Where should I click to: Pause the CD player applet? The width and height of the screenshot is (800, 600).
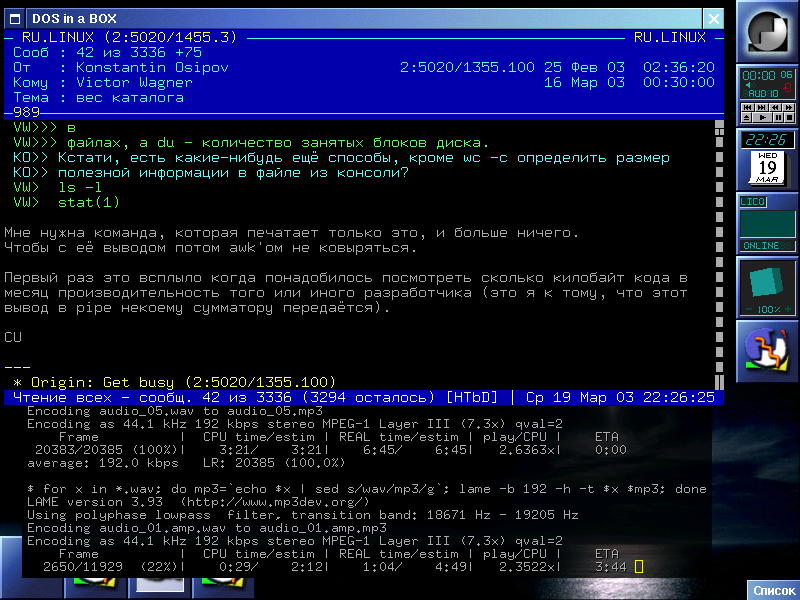[x=778, y=117]
